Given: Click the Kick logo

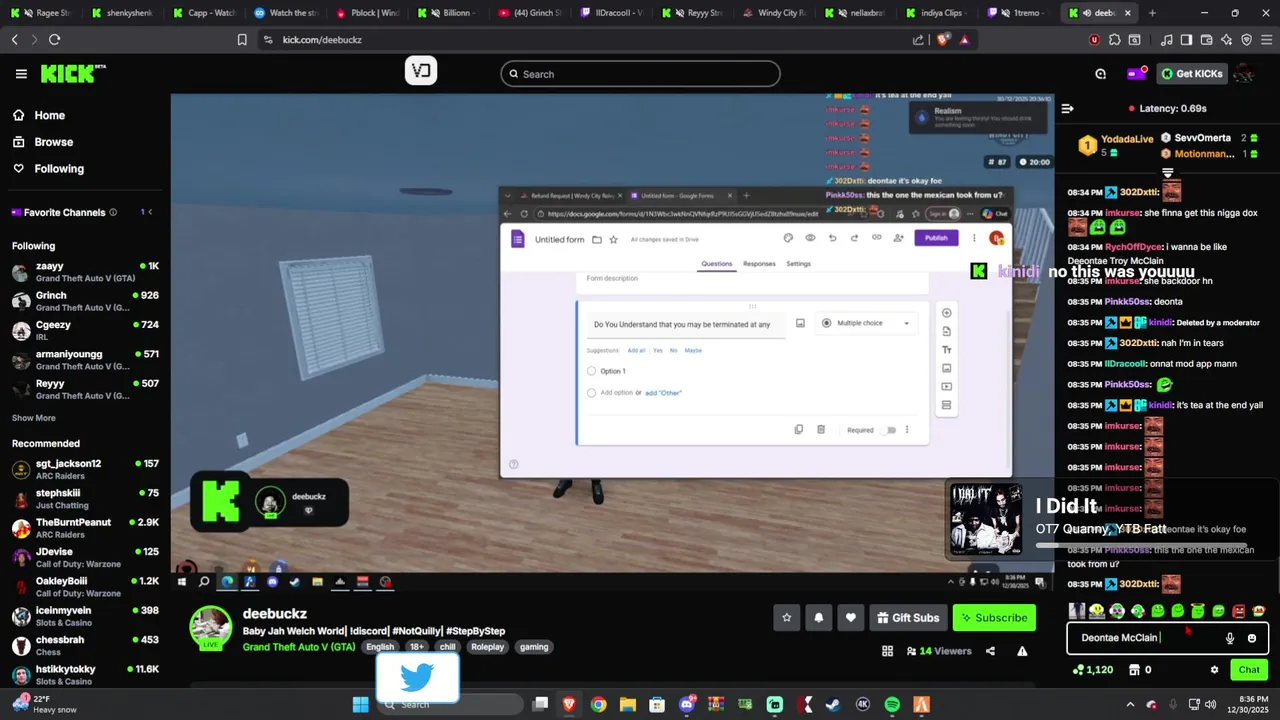Looking at the screenshot, I should click(73, 74).
